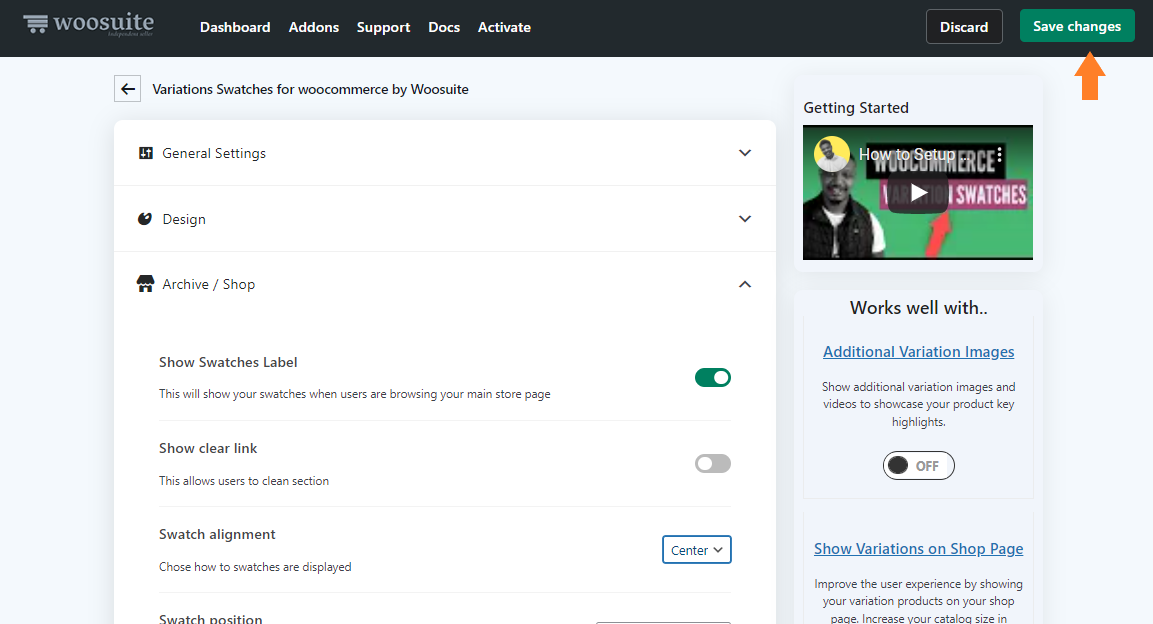This screenshot has width=1153, height=624.
Task: Expand the General Settings section chevron
Action: (x=745, y=153)
